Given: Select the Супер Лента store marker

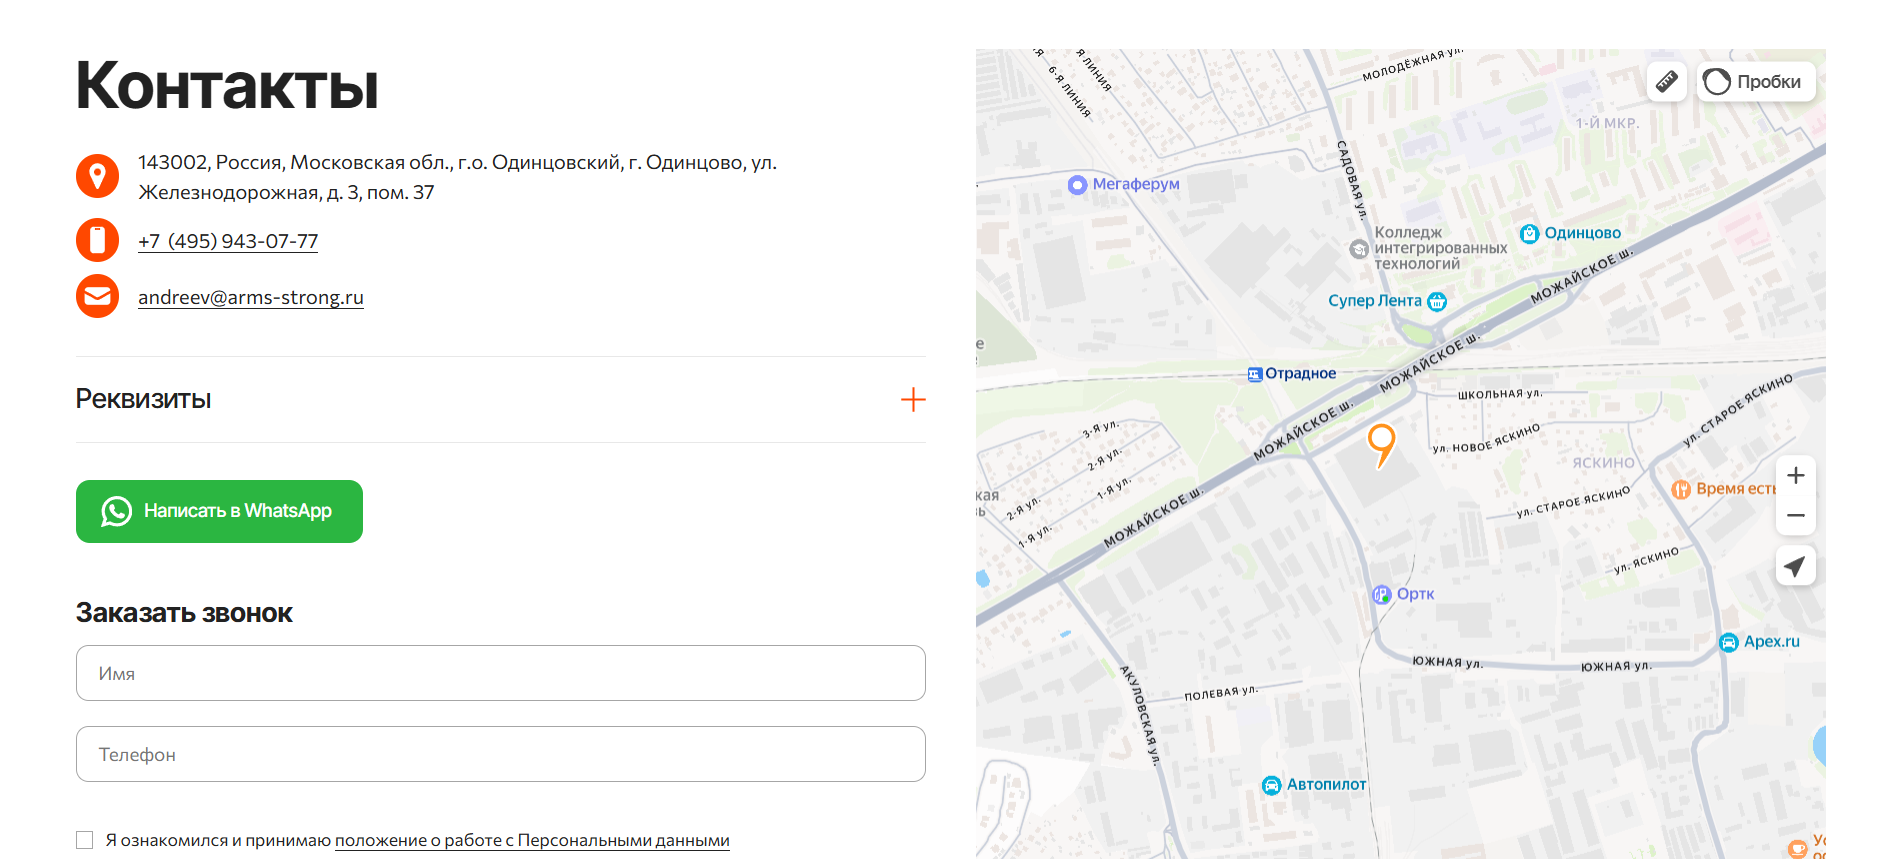Looking at the screenshot, I should 1436,301.
